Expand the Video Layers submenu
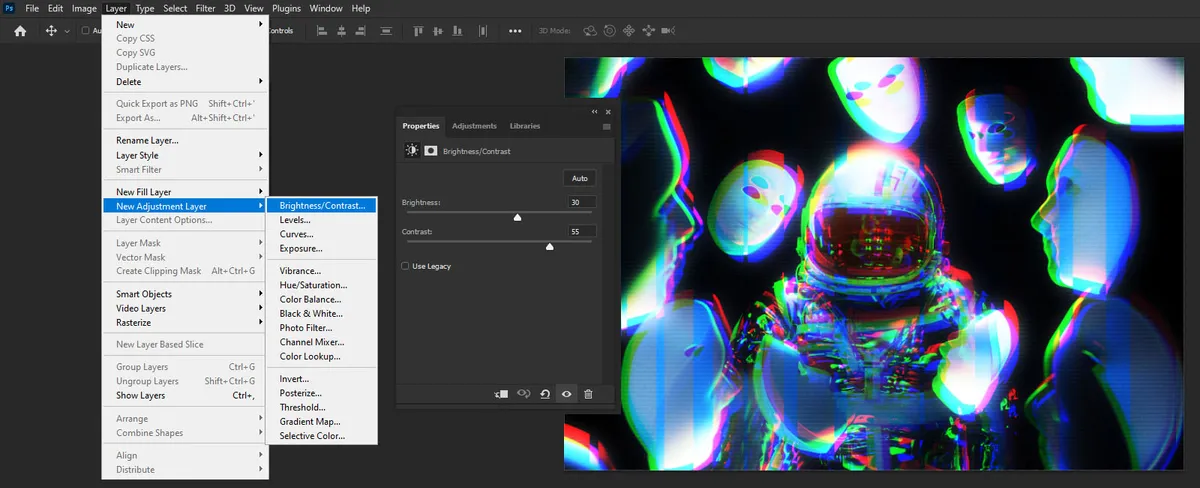The image size is (1200, 488). pos(185,308)
